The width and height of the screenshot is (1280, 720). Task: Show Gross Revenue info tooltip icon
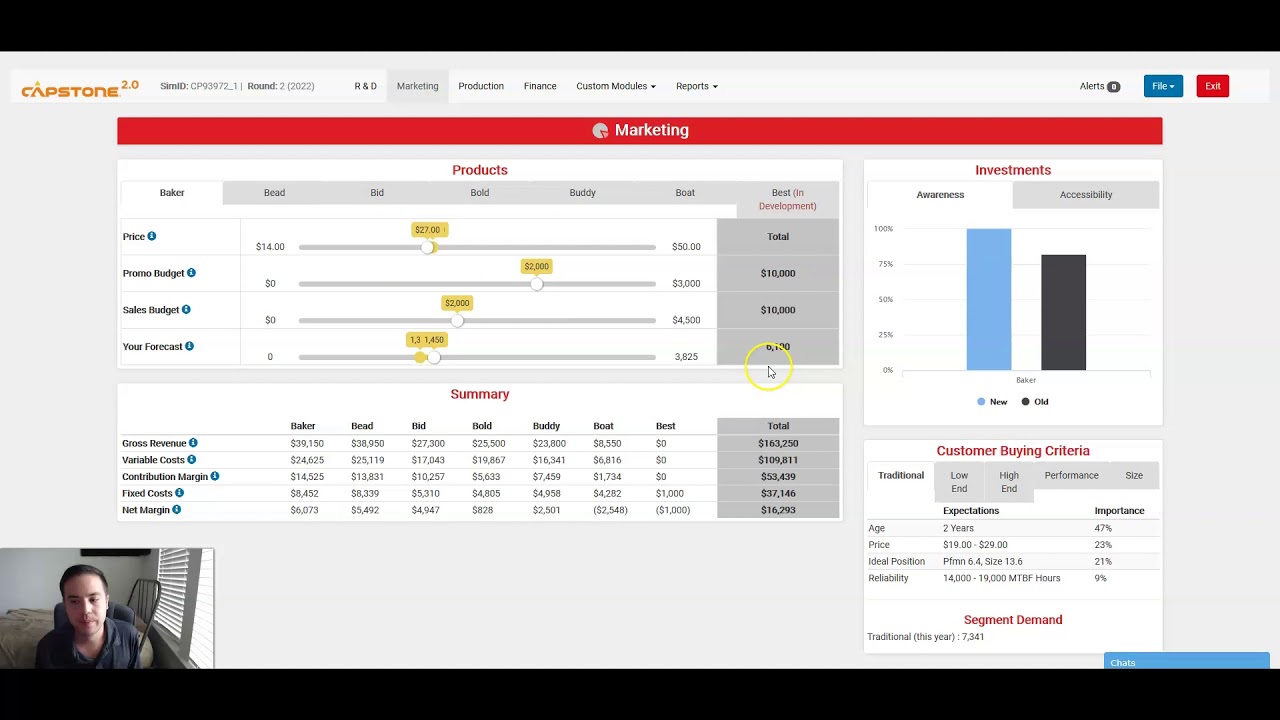click(193, 443)
